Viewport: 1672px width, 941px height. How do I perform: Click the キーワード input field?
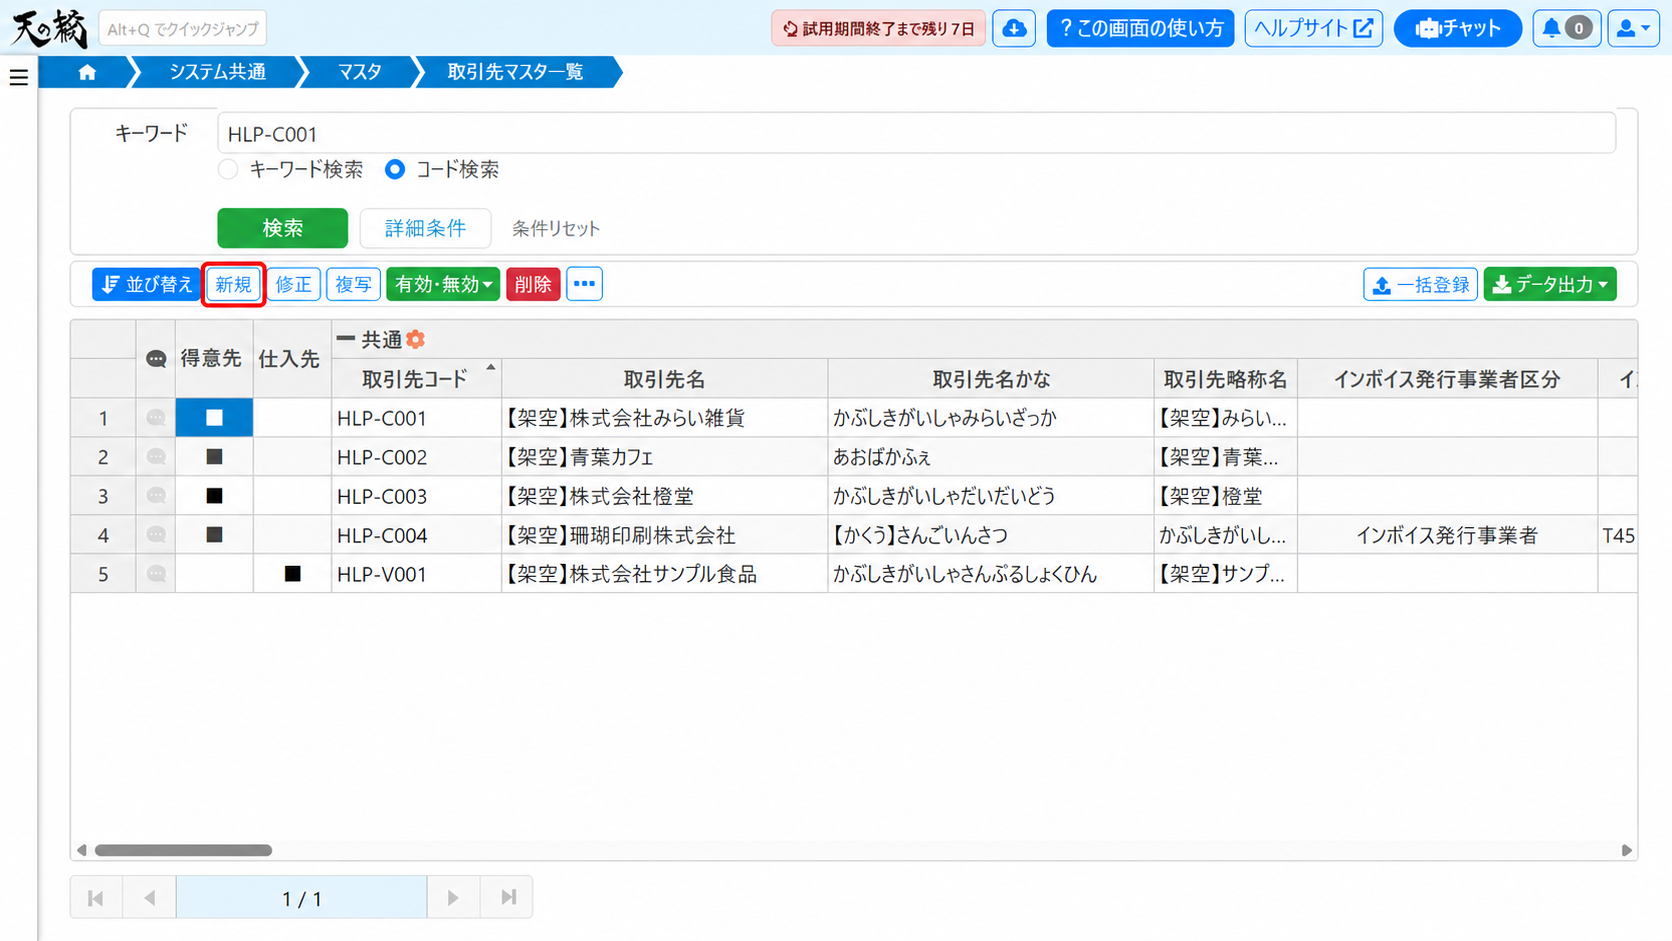pyautogui.click(x=916, y=133)
